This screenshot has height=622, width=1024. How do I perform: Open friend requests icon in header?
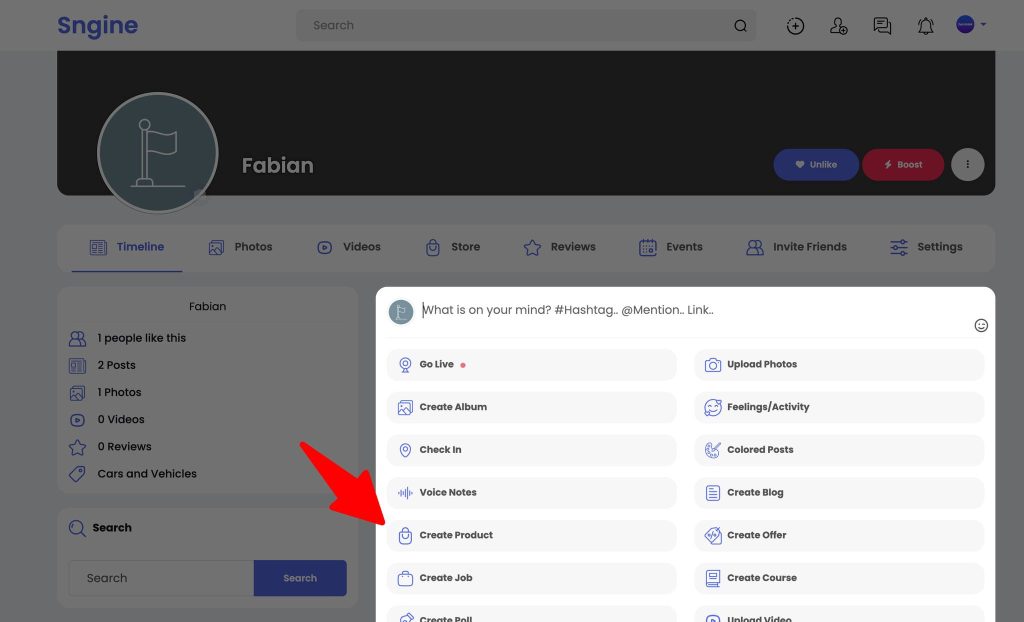pos(839,25)
